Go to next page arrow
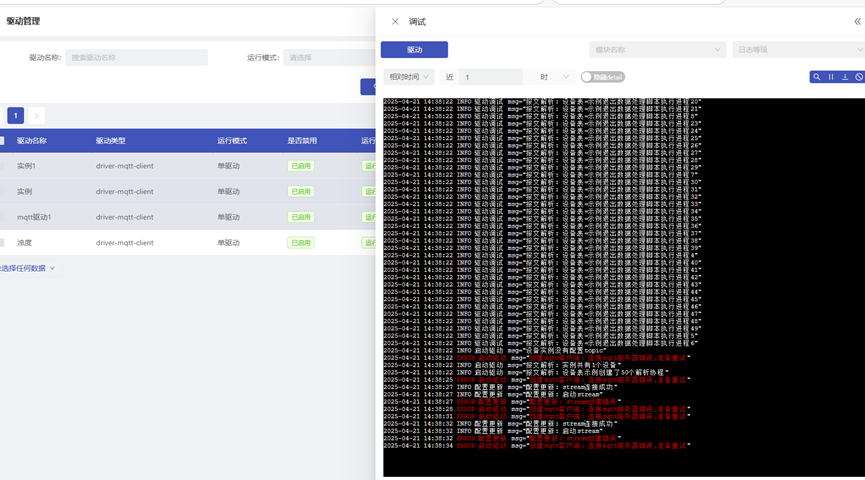 [x=37, y=116]
